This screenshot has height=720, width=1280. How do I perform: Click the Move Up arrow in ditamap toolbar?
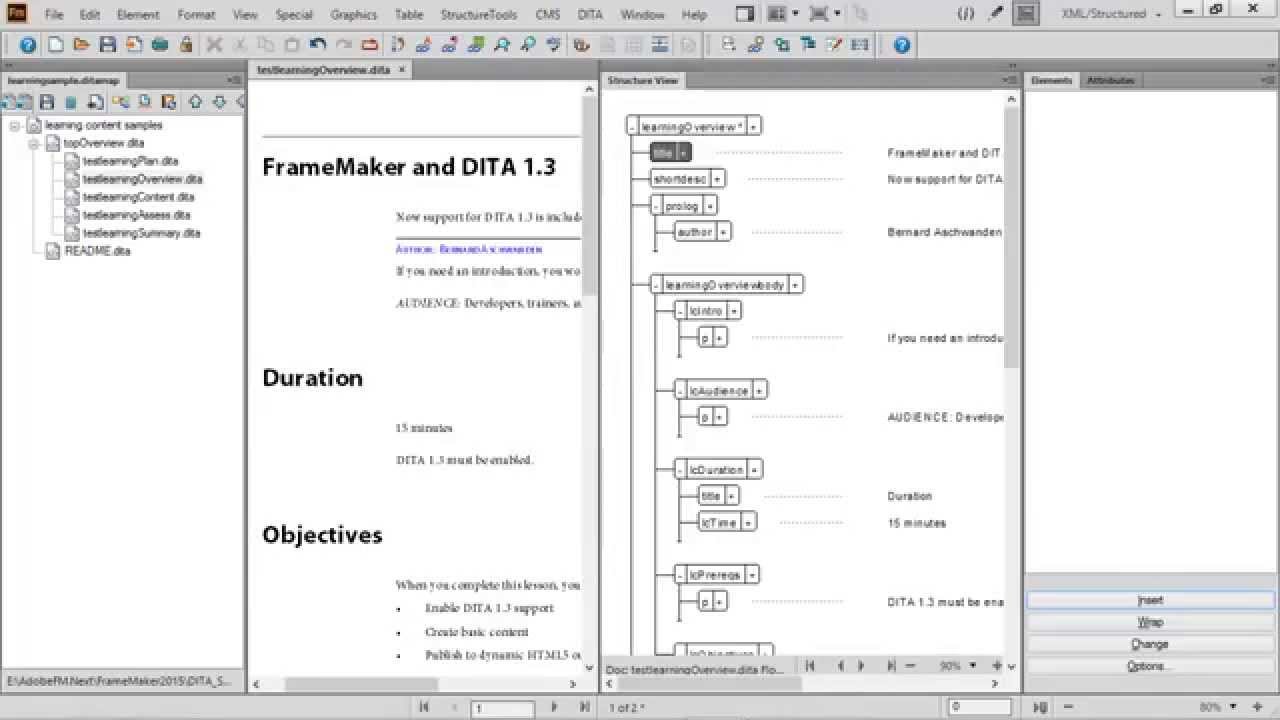(195, 102)
